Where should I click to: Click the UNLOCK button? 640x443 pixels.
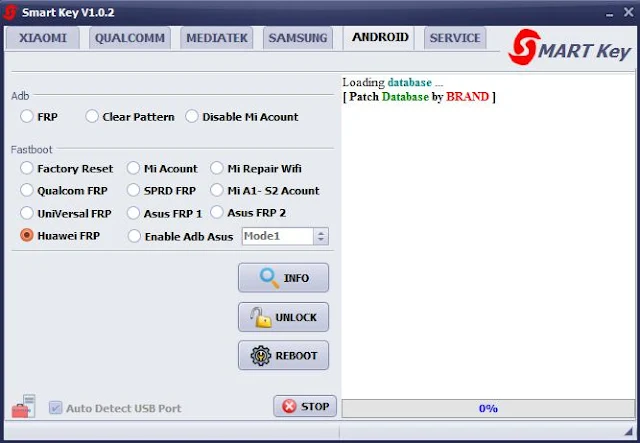(283, 317)
